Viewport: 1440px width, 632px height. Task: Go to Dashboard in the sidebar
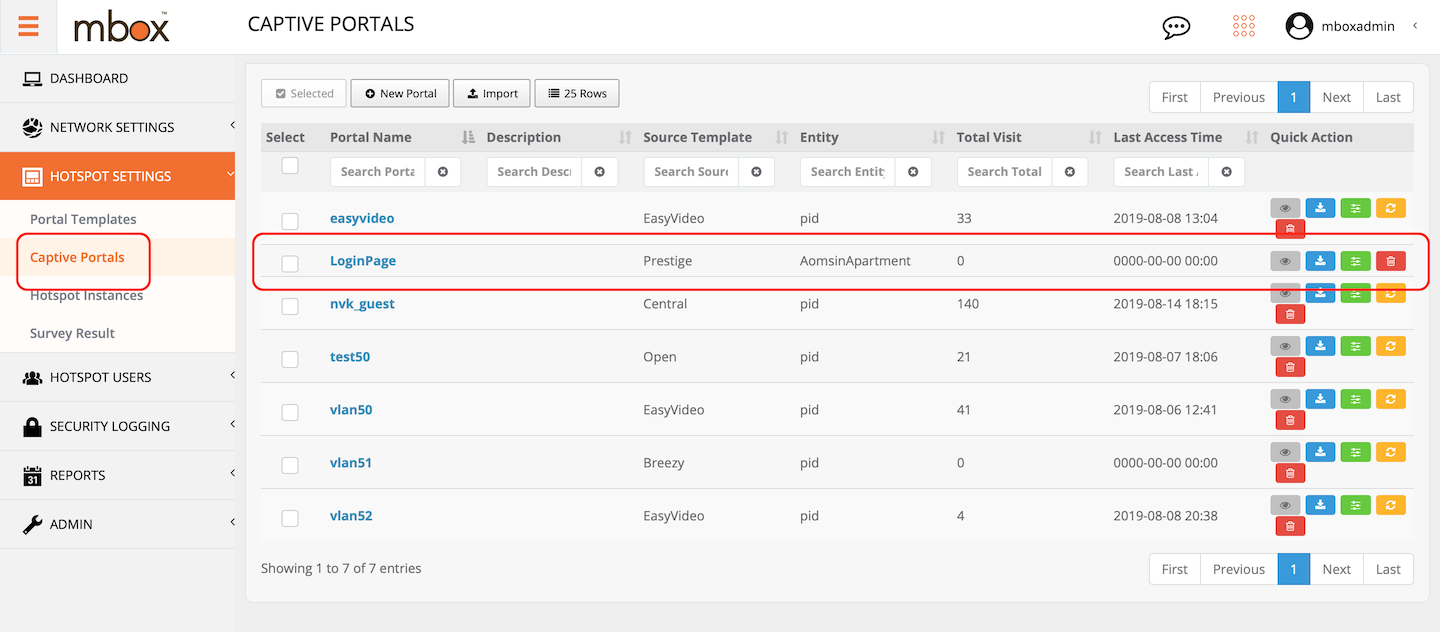pos(118,78)
